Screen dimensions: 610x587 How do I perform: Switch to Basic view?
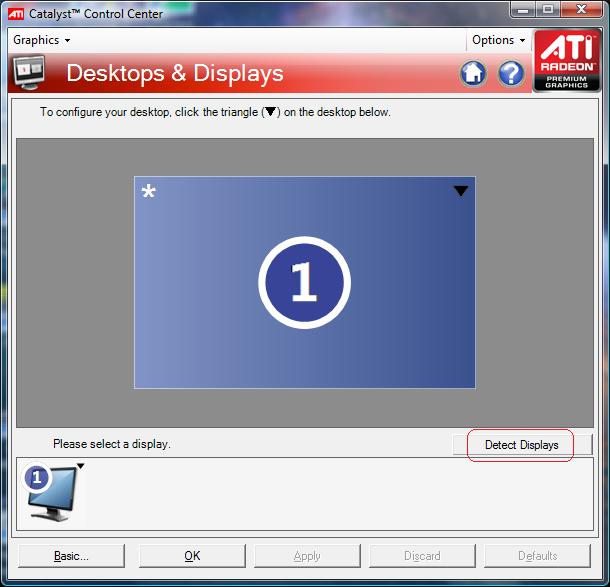click(x=71, y=556)
